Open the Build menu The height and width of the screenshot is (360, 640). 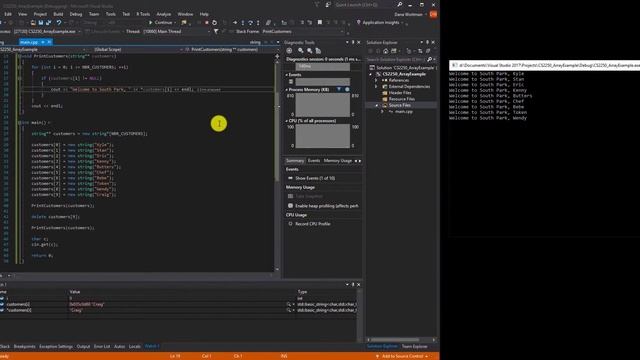click(58, 14)
